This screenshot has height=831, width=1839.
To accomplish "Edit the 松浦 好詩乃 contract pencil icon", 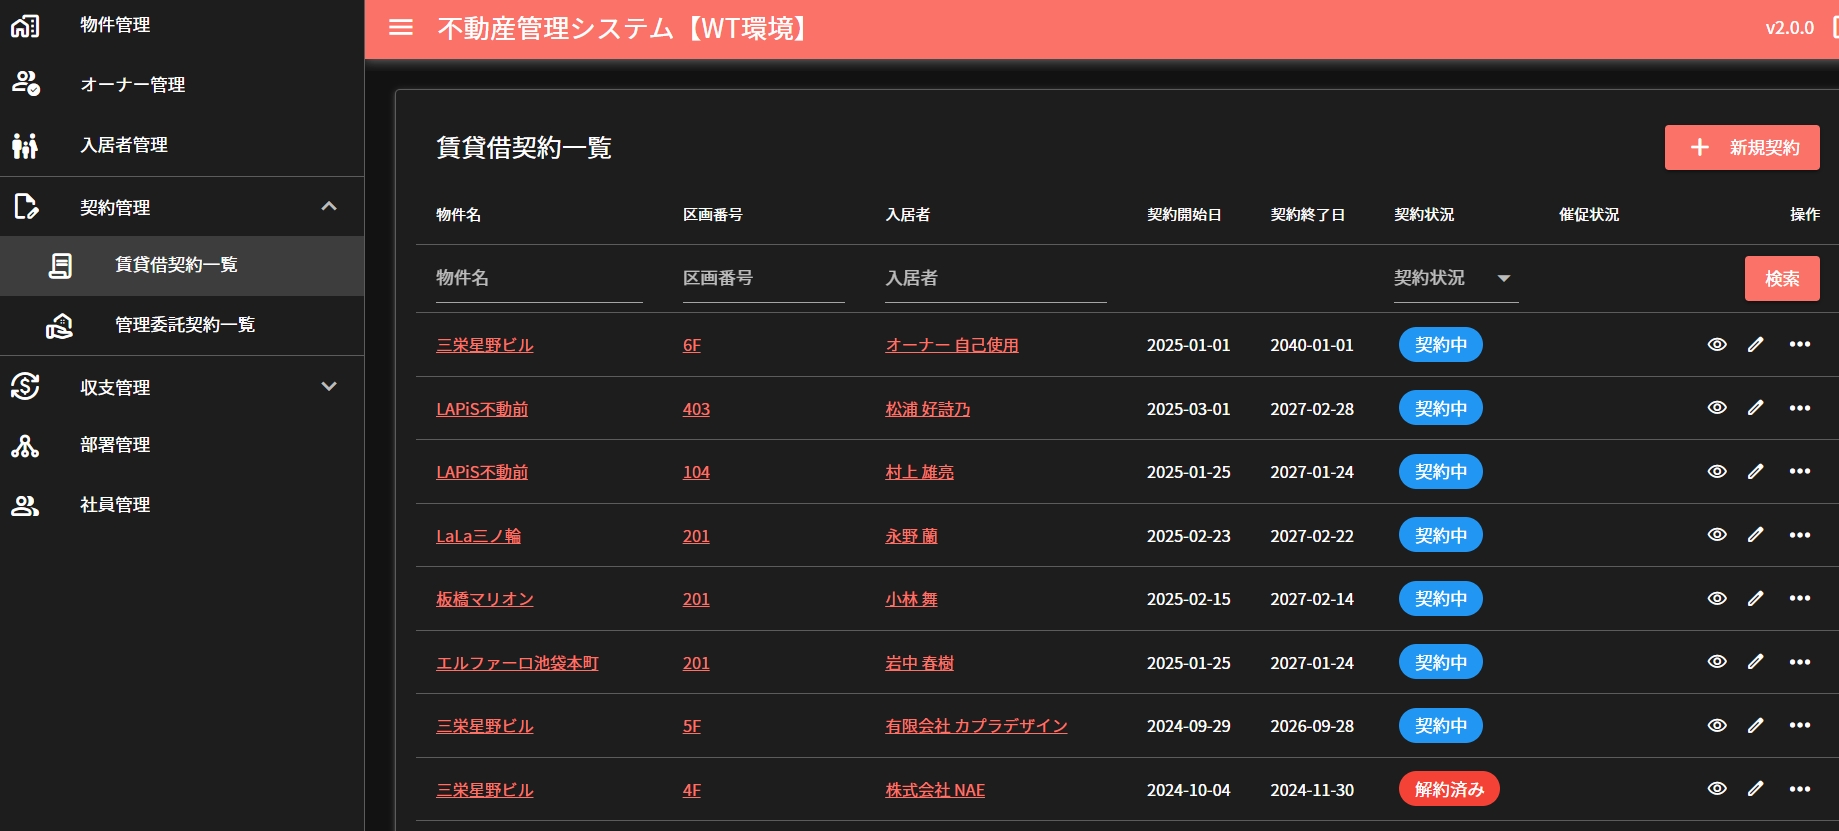I will pyautogui.click(x=1755, y=408).
